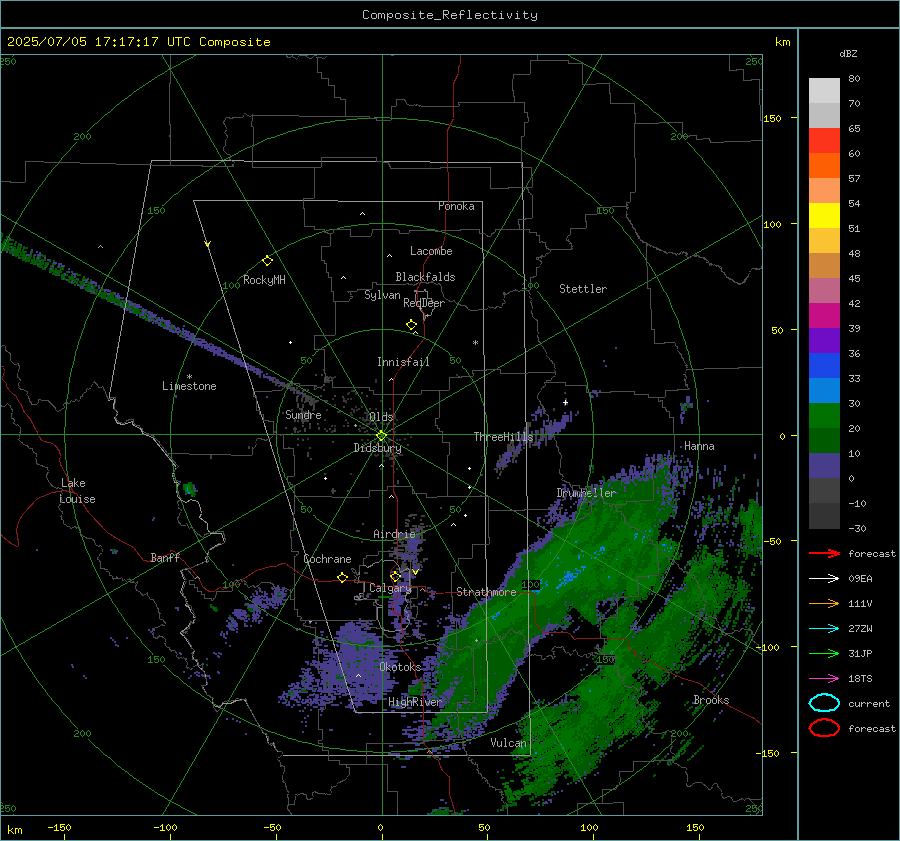Click the -150 tick on bottom axis

point(59,827)
